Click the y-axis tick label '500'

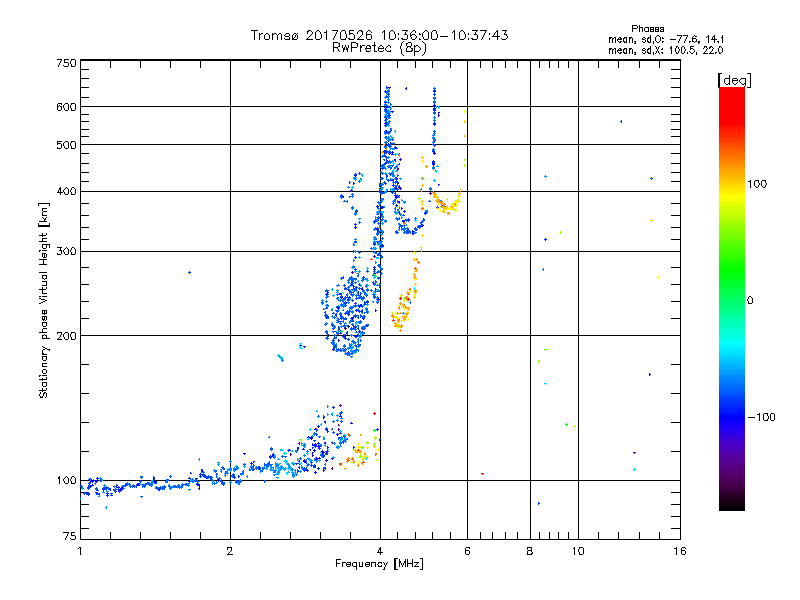pos(66,145)
